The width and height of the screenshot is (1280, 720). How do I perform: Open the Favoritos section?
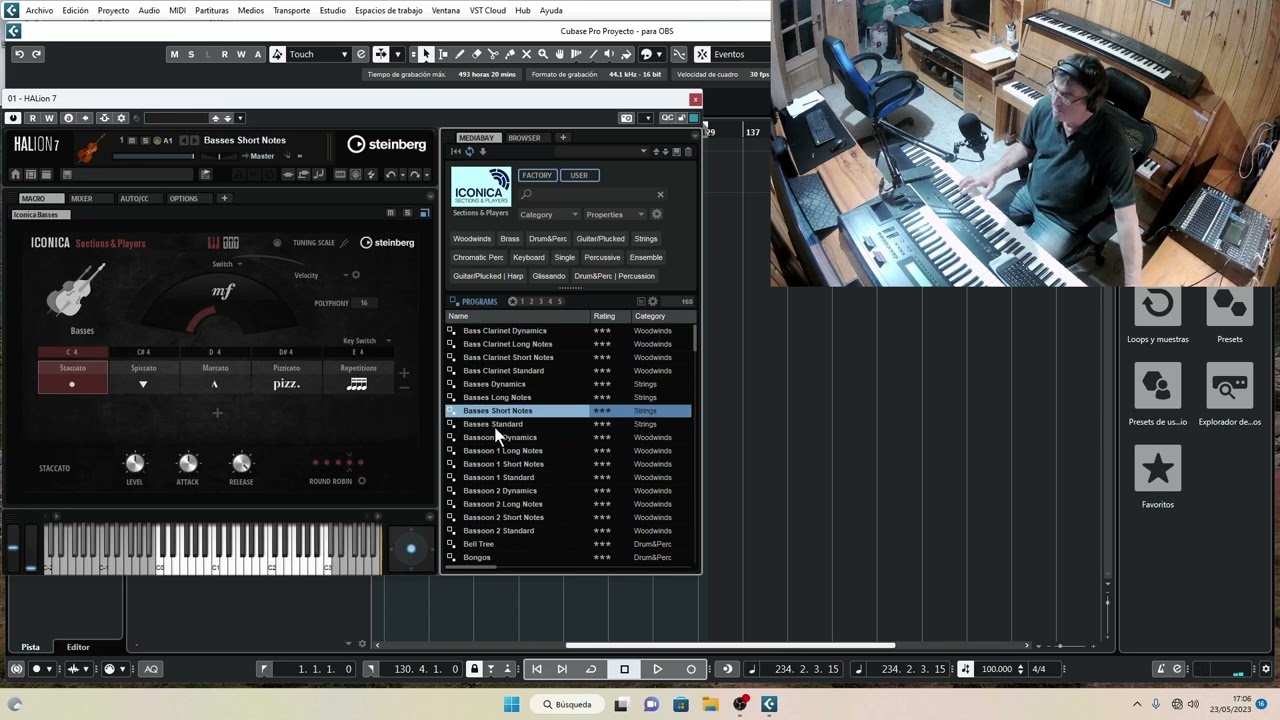tap(1158, 476)
